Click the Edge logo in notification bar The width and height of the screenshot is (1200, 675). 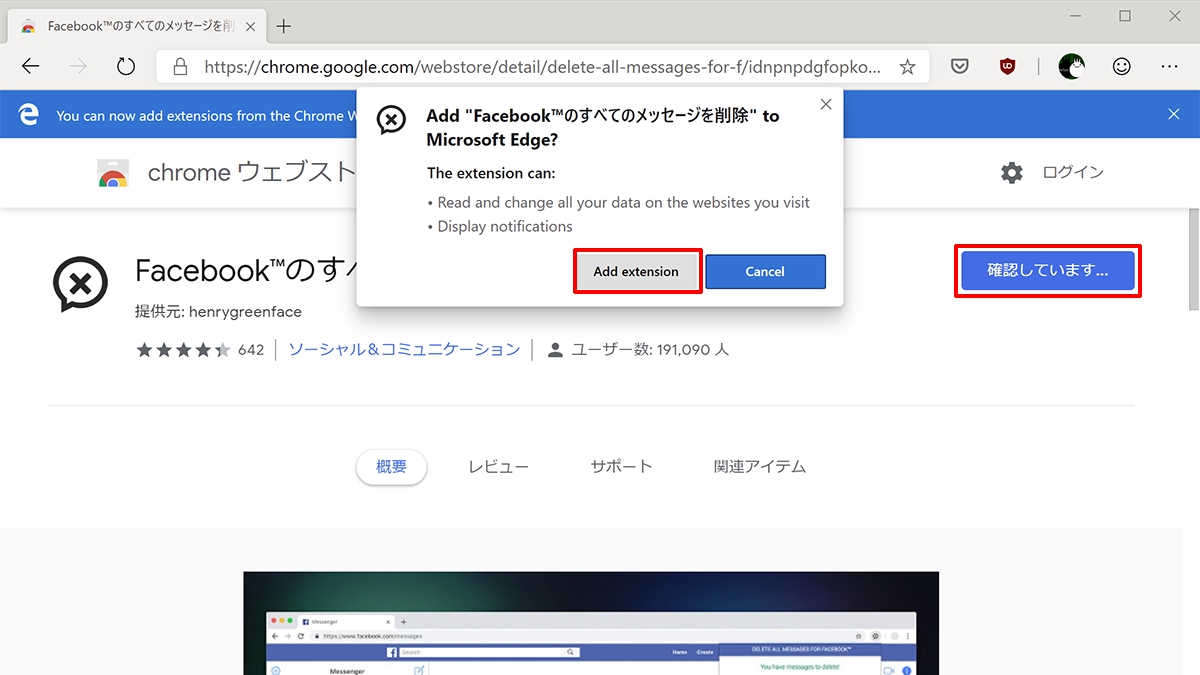(x=28, y=115)
